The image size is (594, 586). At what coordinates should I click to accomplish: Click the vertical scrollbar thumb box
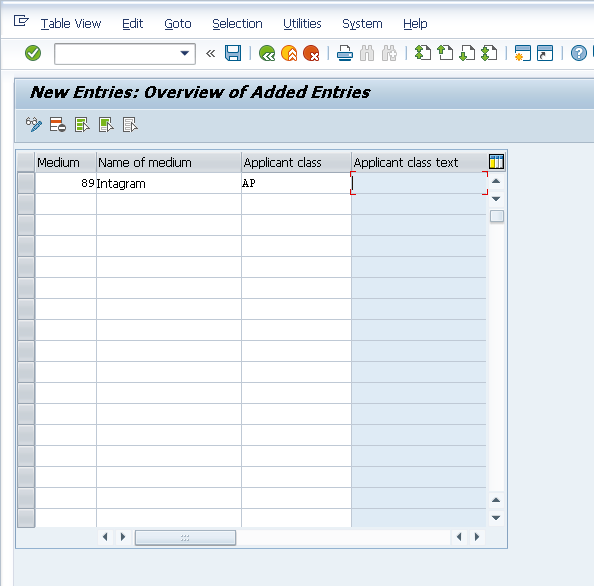coord(497,216)
